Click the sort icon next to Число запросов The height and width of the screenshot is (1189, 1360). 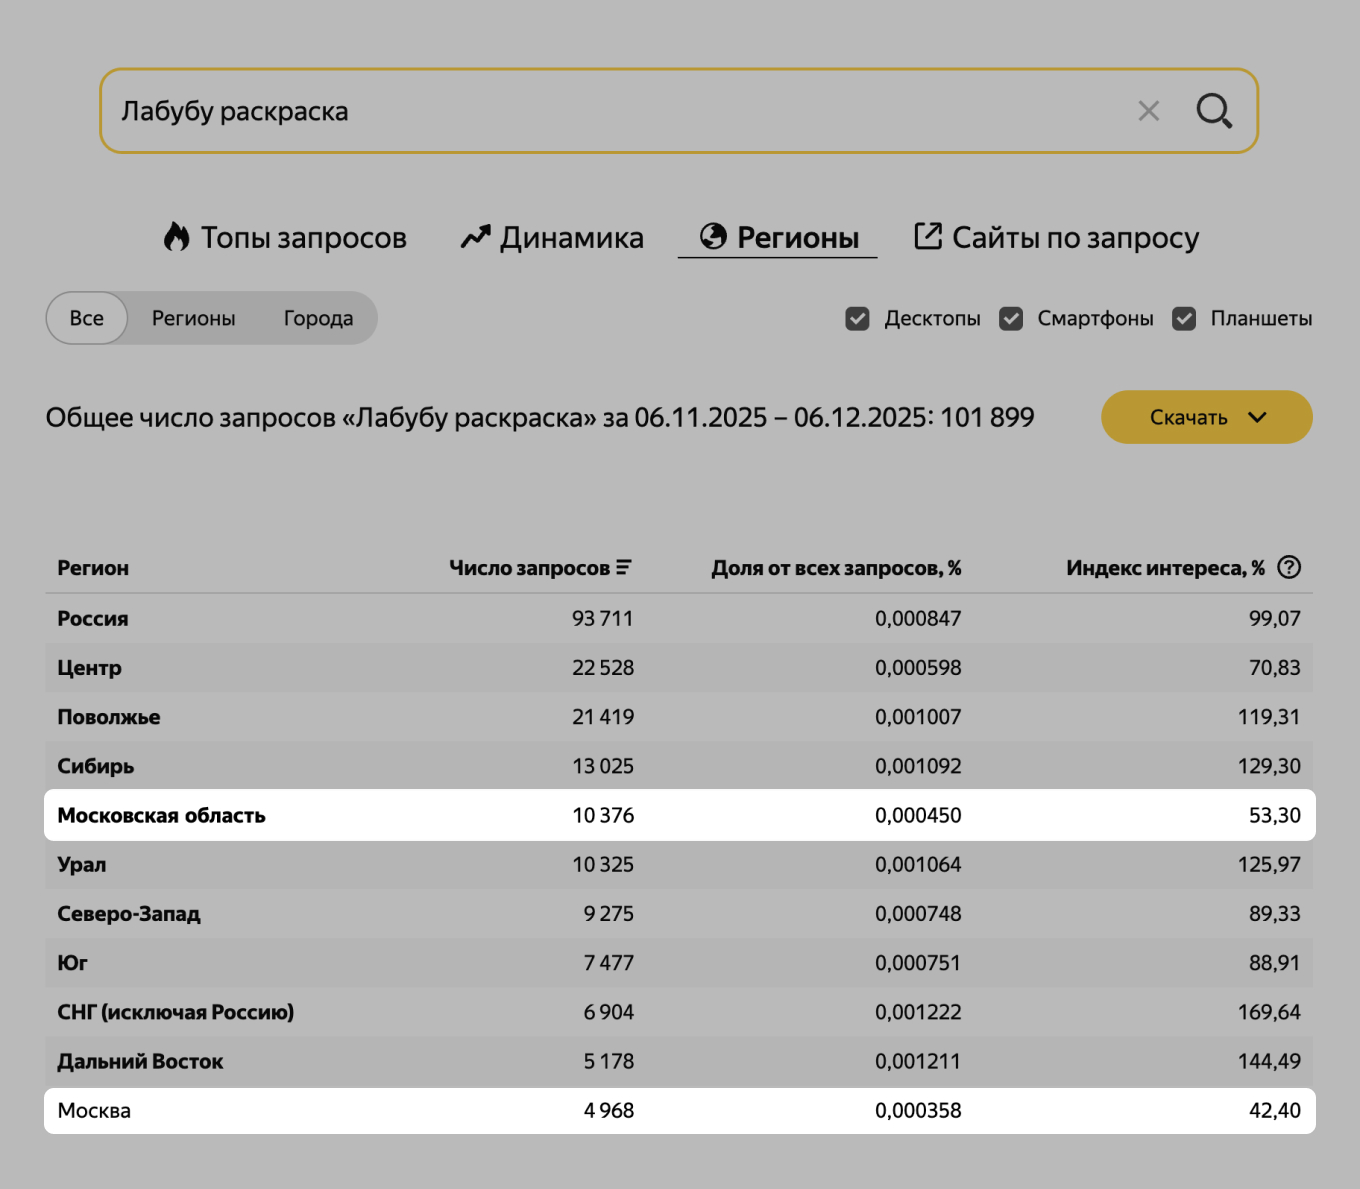(x=624, y=567)
